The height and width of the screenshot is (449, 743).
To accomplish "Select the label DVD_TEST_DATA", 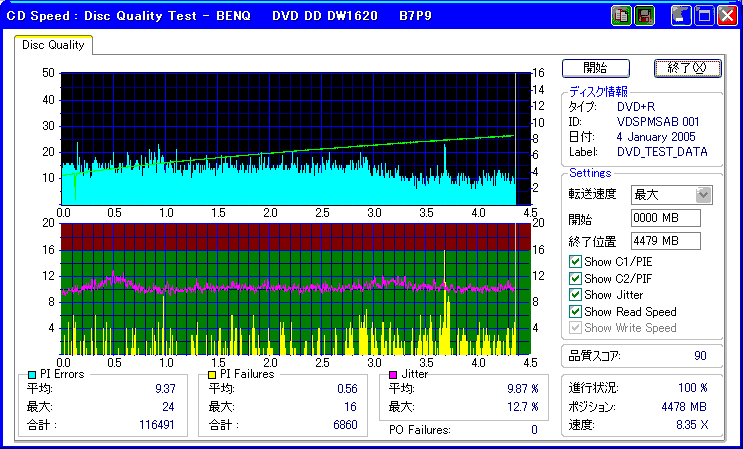I will pos(662,152).
